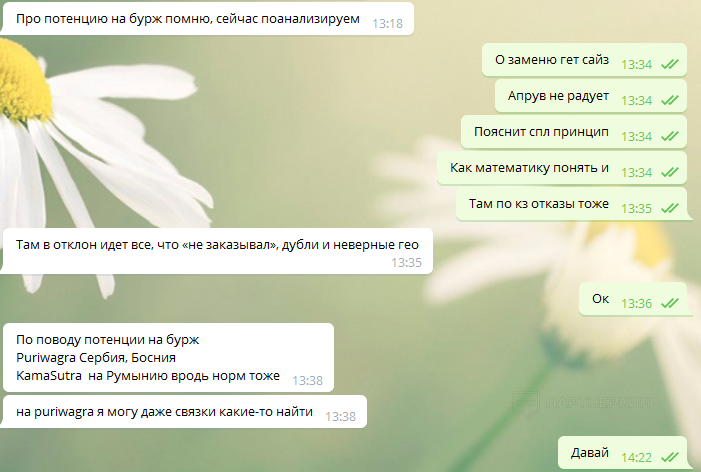Click read receipt ticks on 'Пояснит спл принцип'
The width and height of the screenshot is (701, 472).
(x=670, y=136)
